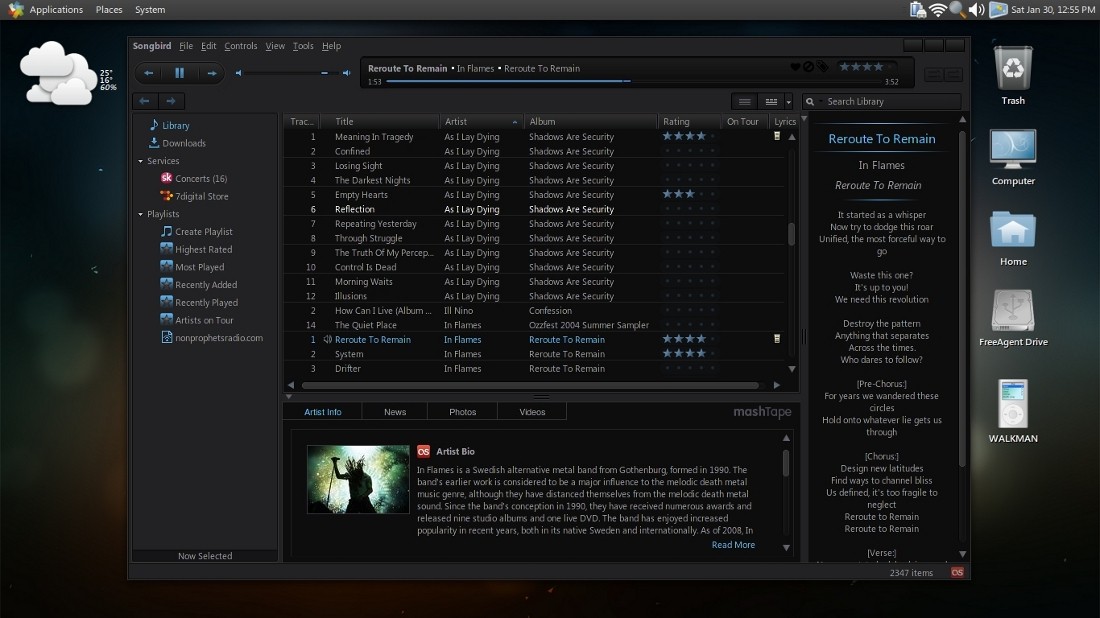
Task: Set rating stars in the now-playing display
Action: [867, 67]
